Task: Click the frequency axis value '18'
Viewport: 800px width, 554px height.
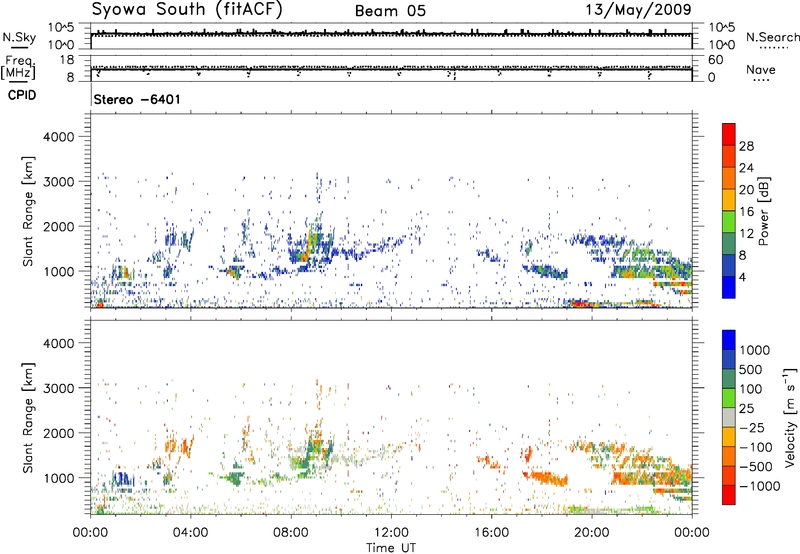Action: click(67, 60)
